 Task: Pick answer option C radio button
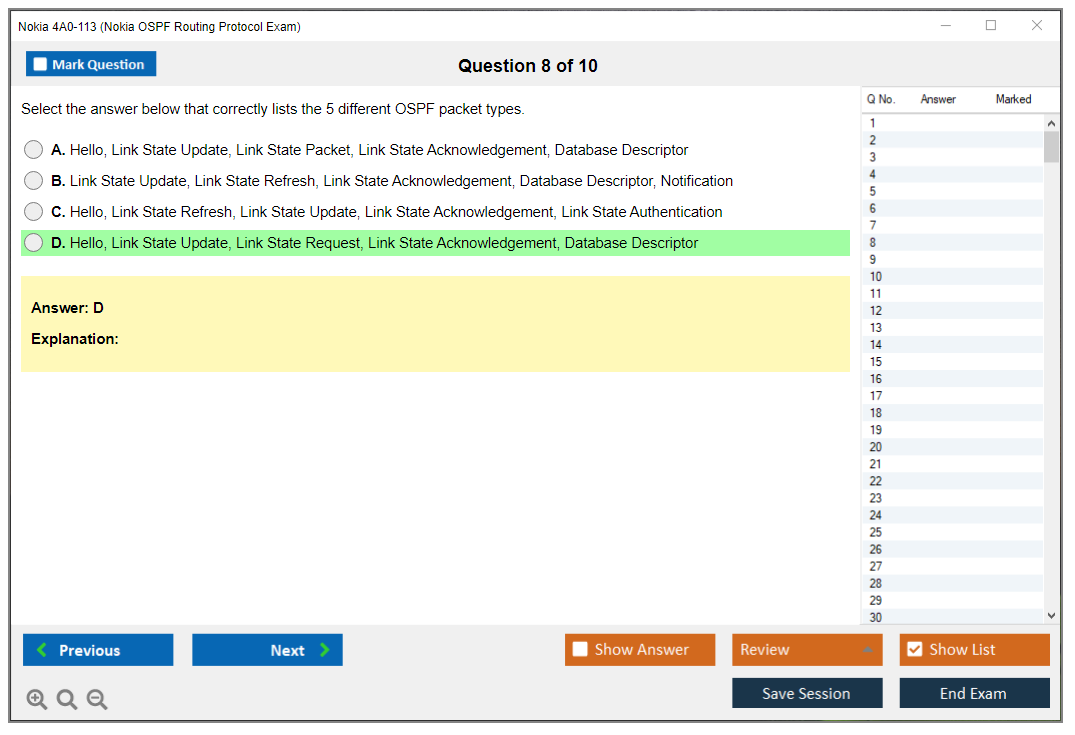point(34,212)
